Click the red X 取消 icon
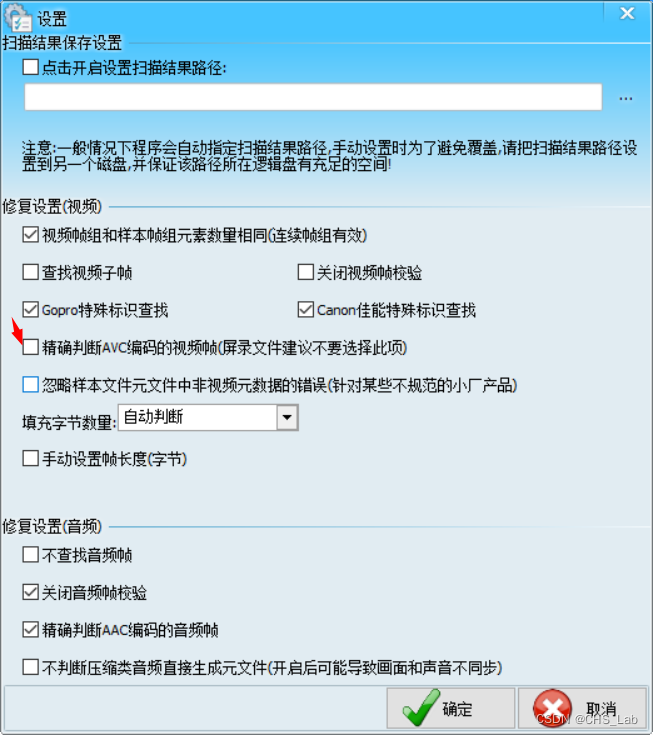This screenshot has height=735, width=653. coord(552,708)
